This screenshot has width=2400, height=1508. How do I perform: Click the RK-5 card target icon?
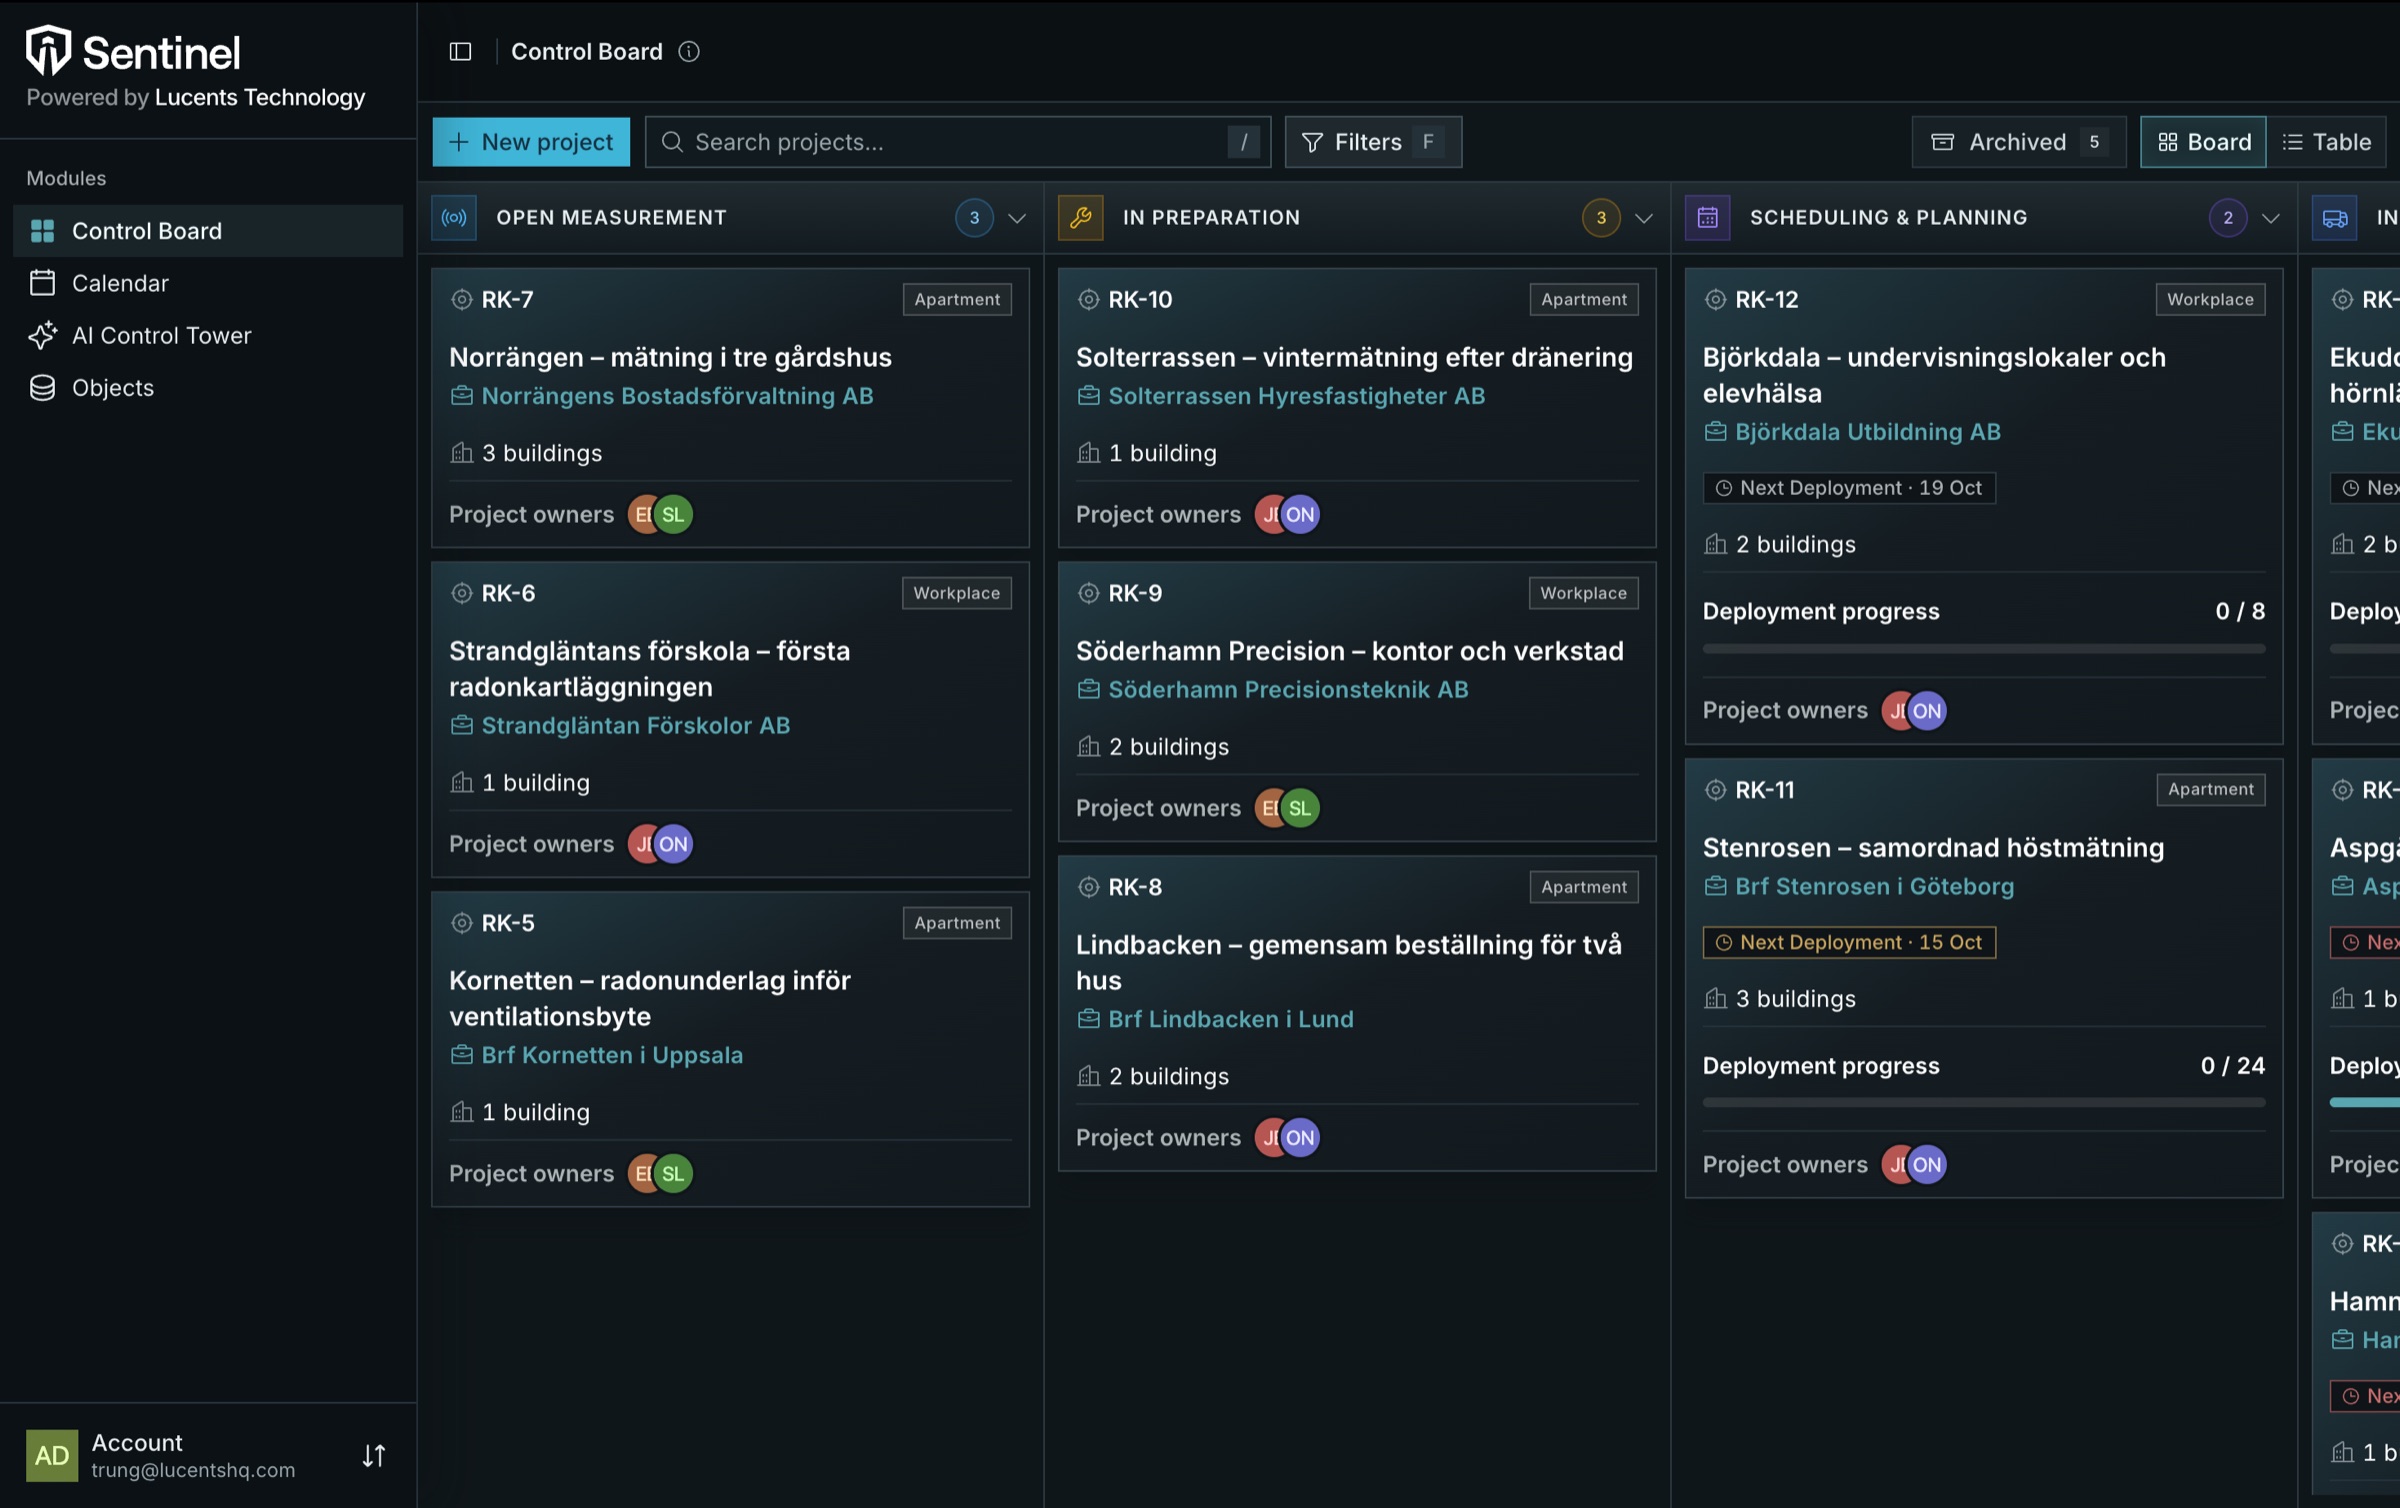click(x=461, y=923)
